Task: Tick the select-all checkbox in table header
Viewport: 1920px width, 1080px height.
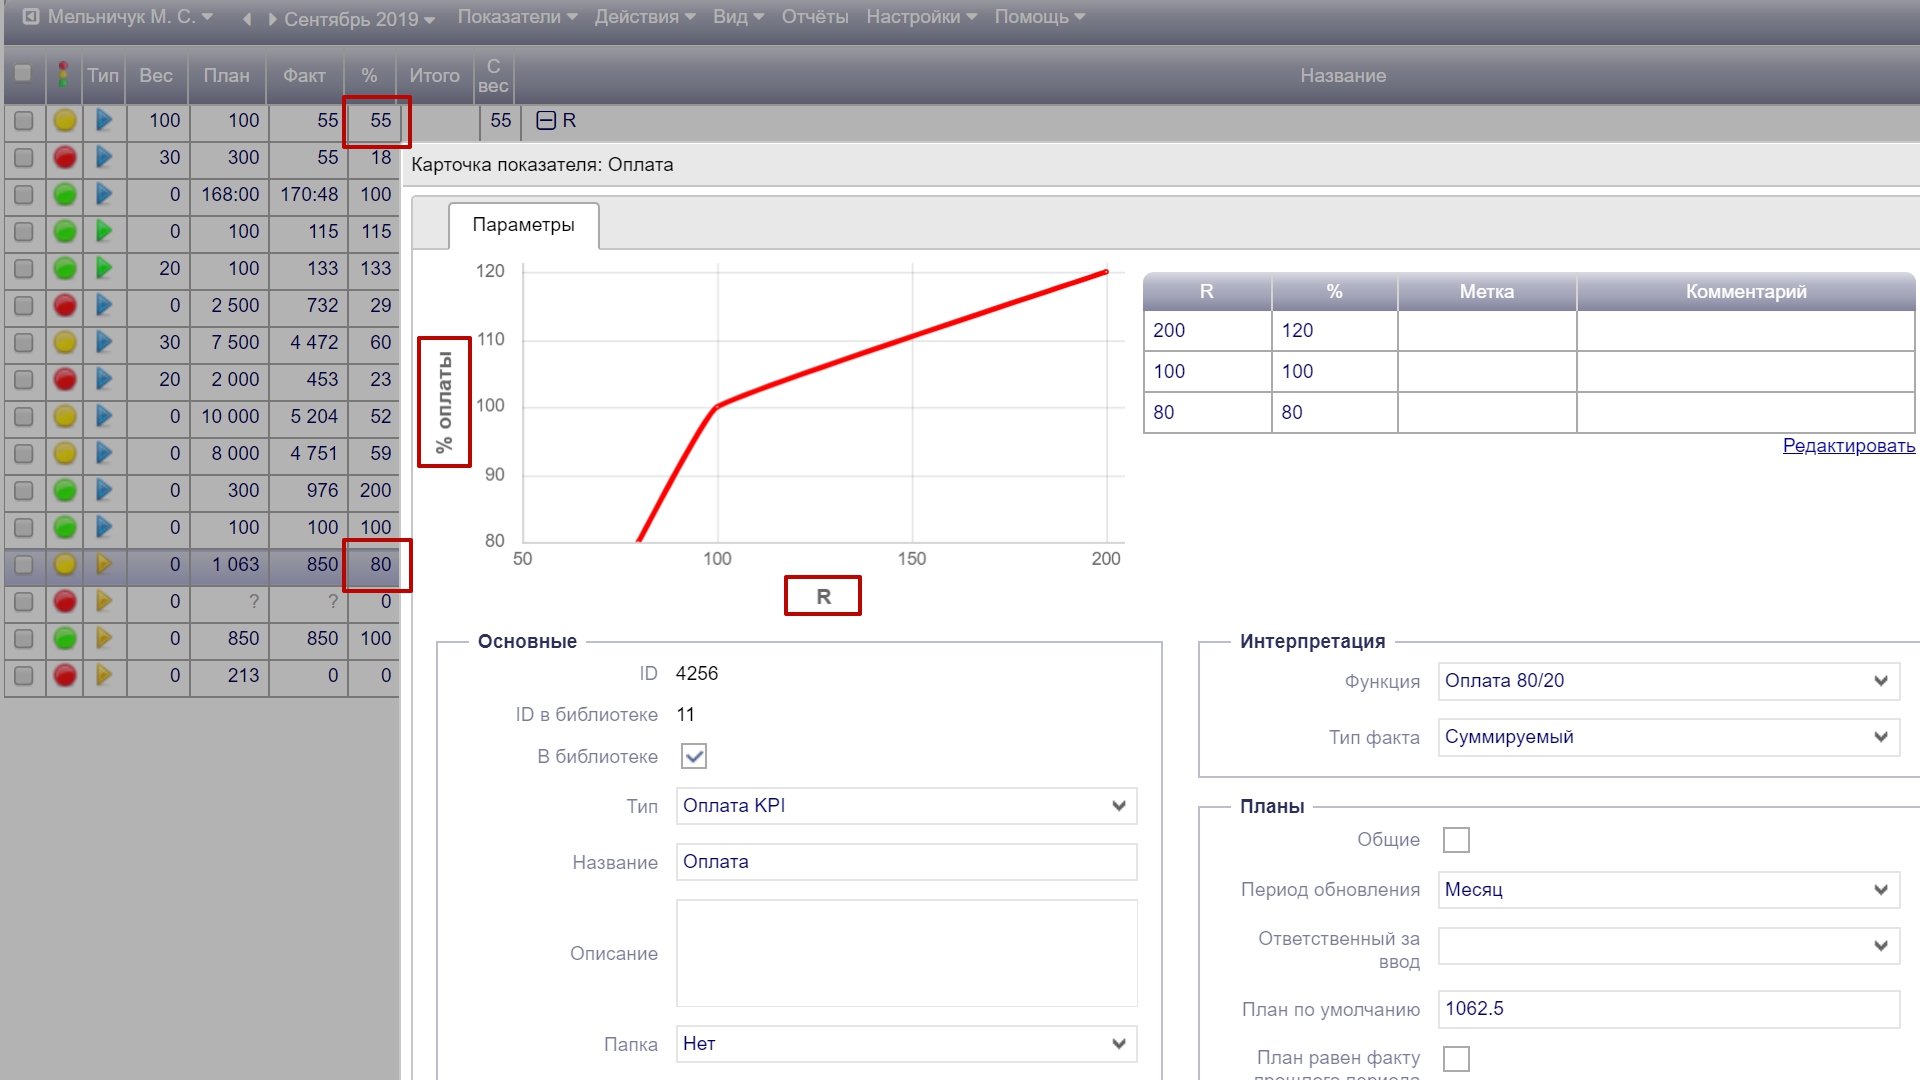Action: pyautogui.click(x=23, y=73)
